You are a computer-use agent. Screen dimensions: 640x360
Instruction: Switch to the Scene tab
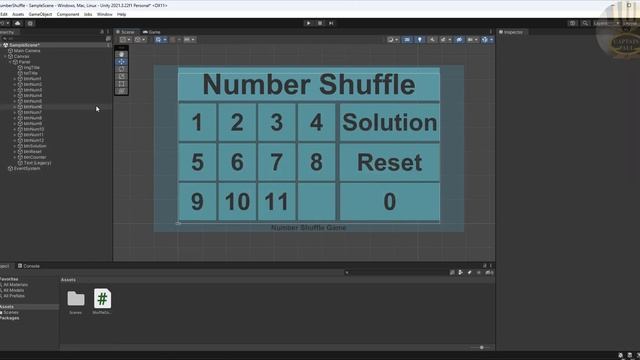tap(126, 32)
